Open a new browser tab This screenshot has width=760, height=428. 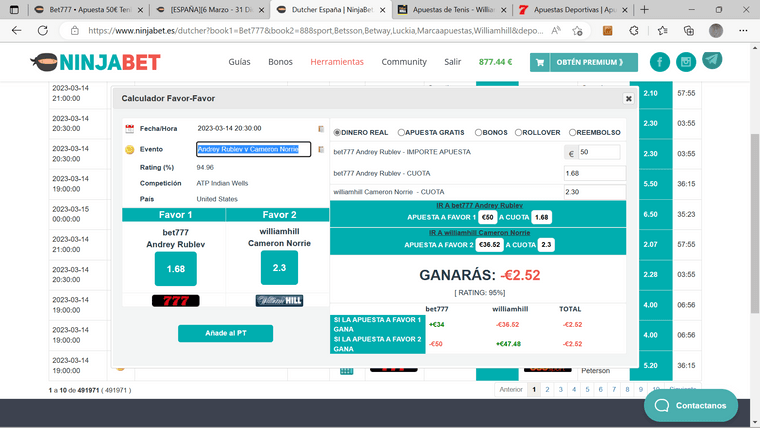click(x=644, y=10)
